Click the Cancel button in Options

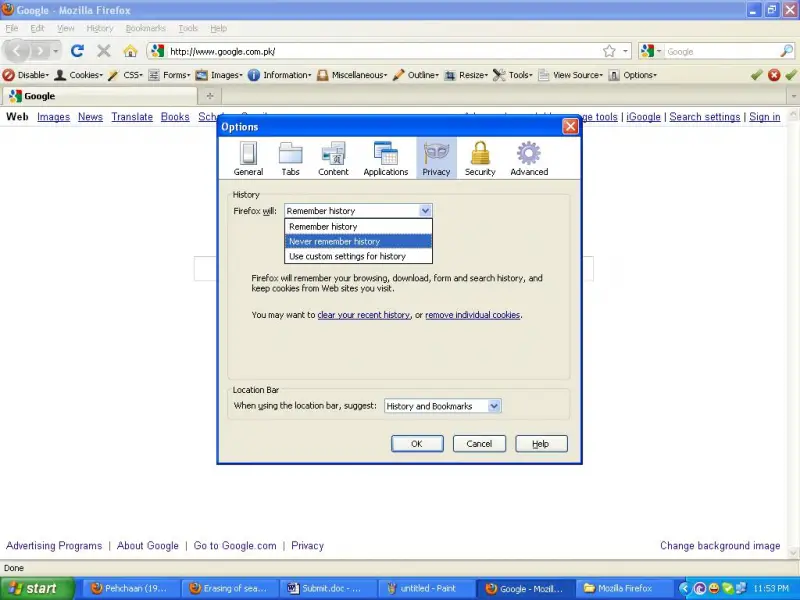click(479, 444)
